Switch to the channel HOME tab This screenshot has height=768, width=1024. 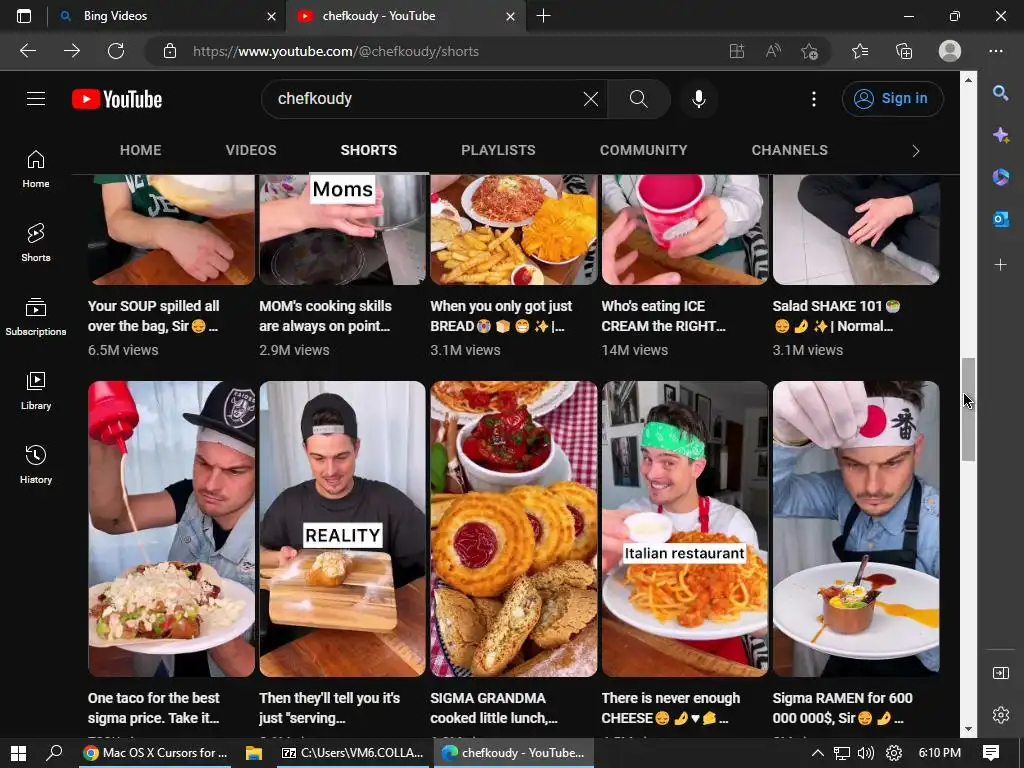click(x=140, y=150)
